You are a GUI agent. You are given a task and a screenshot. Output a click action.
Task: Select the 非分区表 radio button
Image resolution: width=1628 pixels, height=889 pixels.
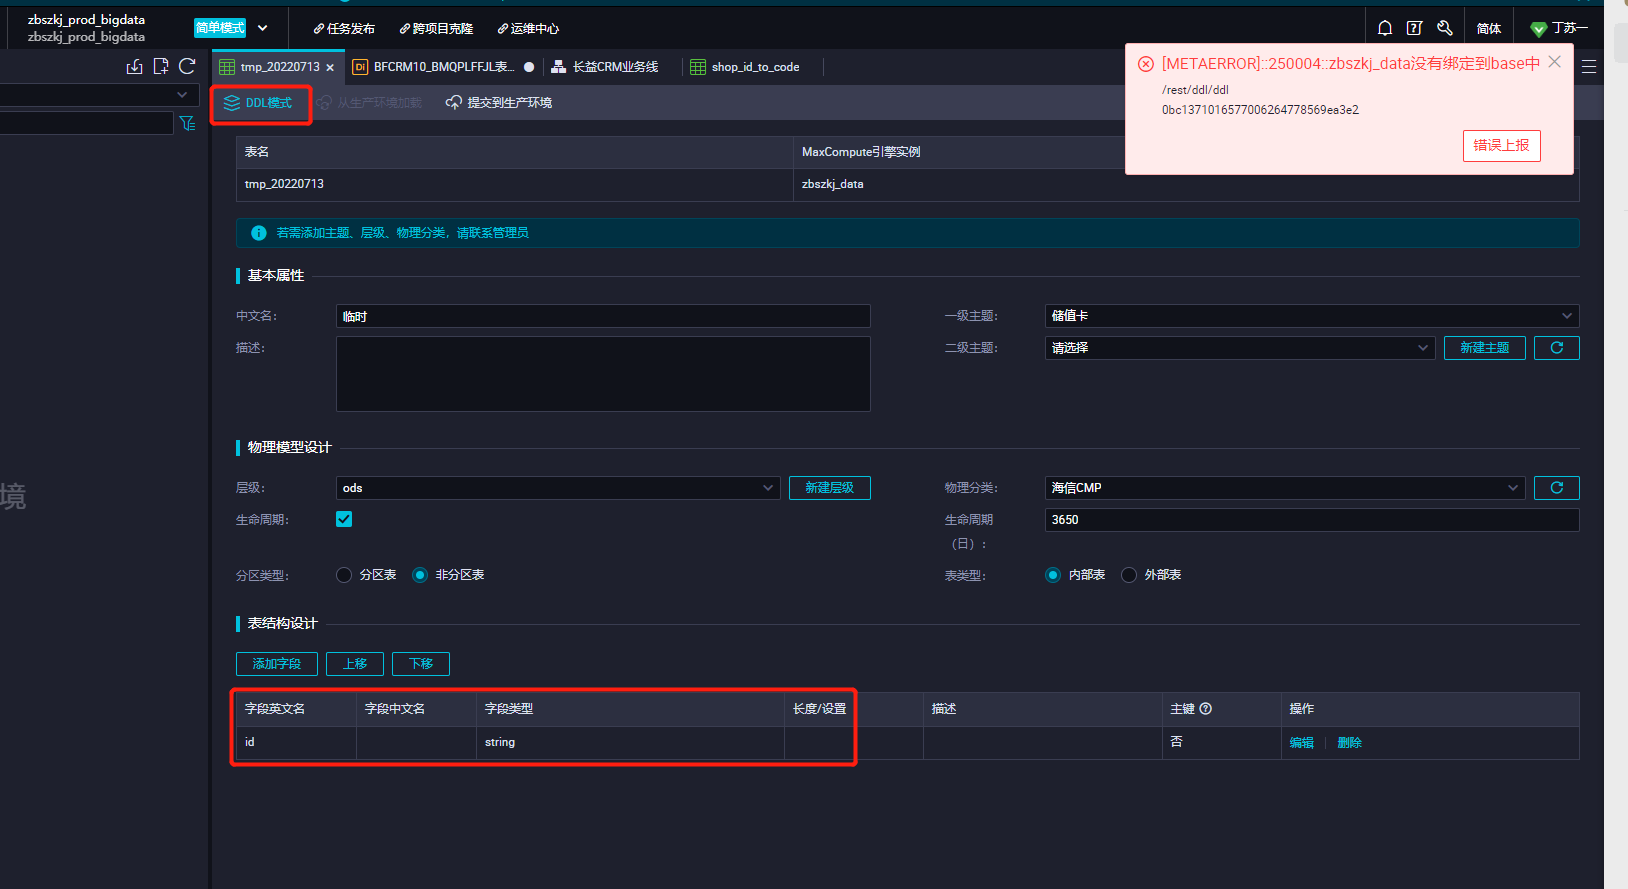420,575
